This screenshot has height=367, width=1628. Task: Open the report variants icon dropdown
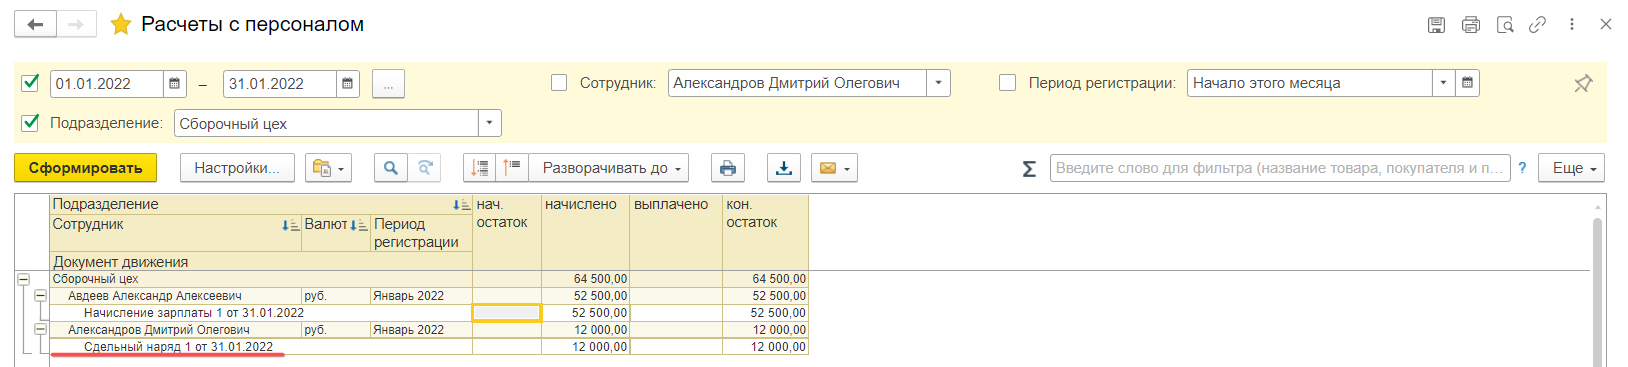coord(328,168)
